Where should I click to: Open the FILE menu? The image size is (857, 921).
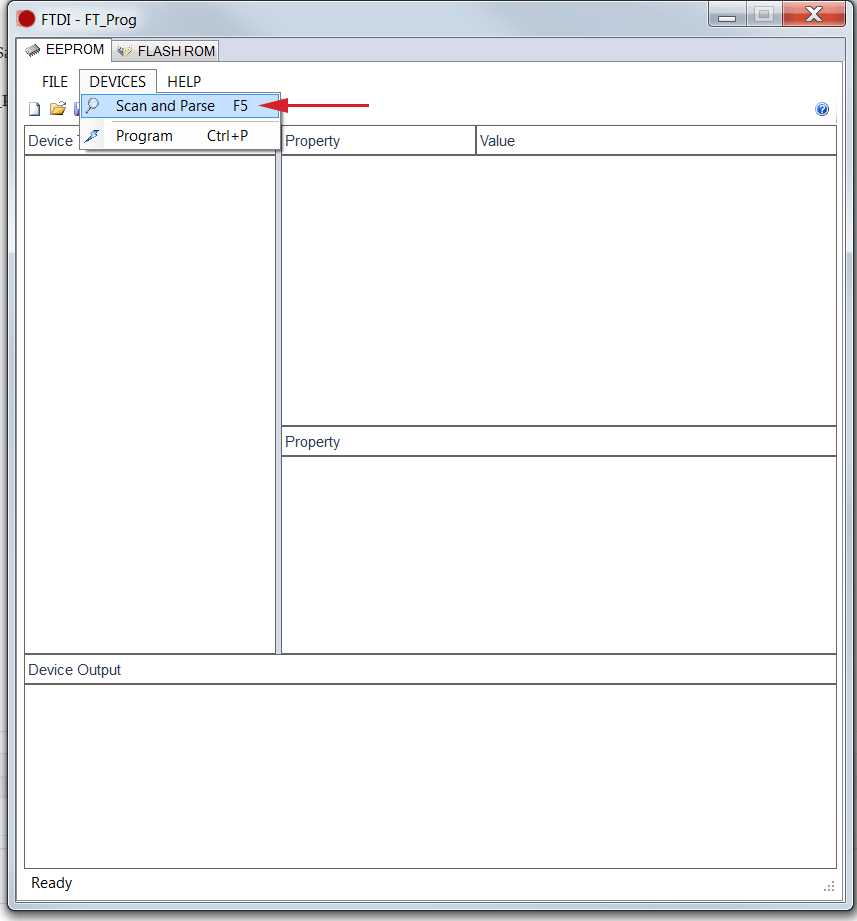pyautogui.click(x=54, y=81)
